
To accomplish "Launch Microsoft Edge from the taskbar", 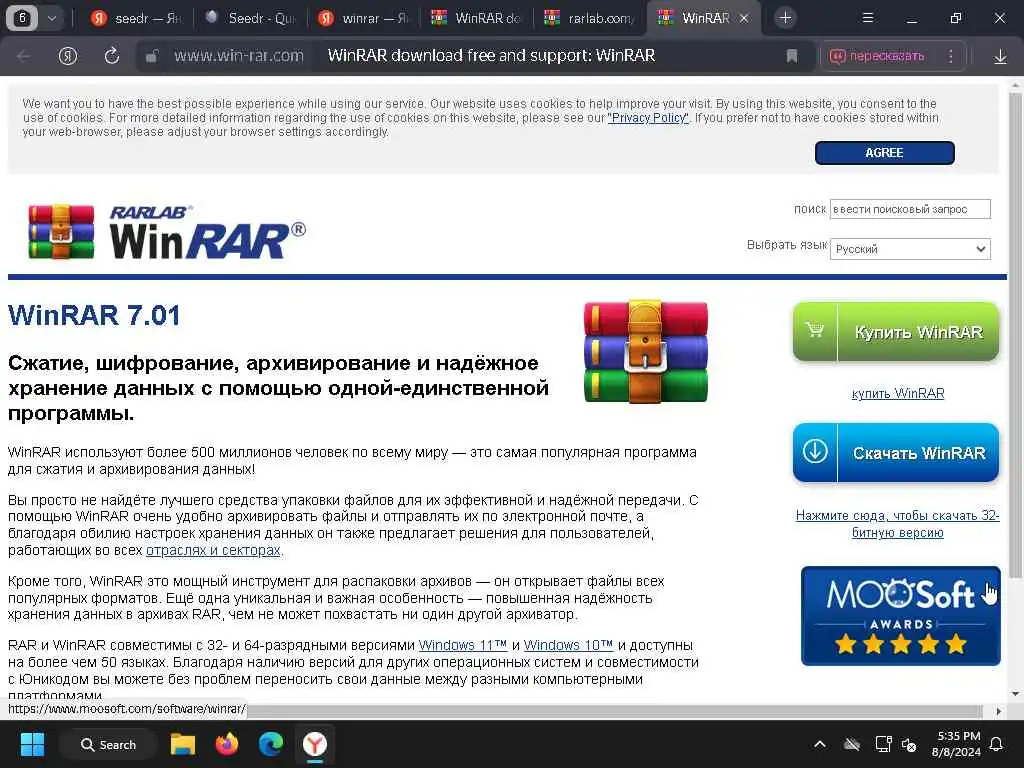I will [271, 744].
